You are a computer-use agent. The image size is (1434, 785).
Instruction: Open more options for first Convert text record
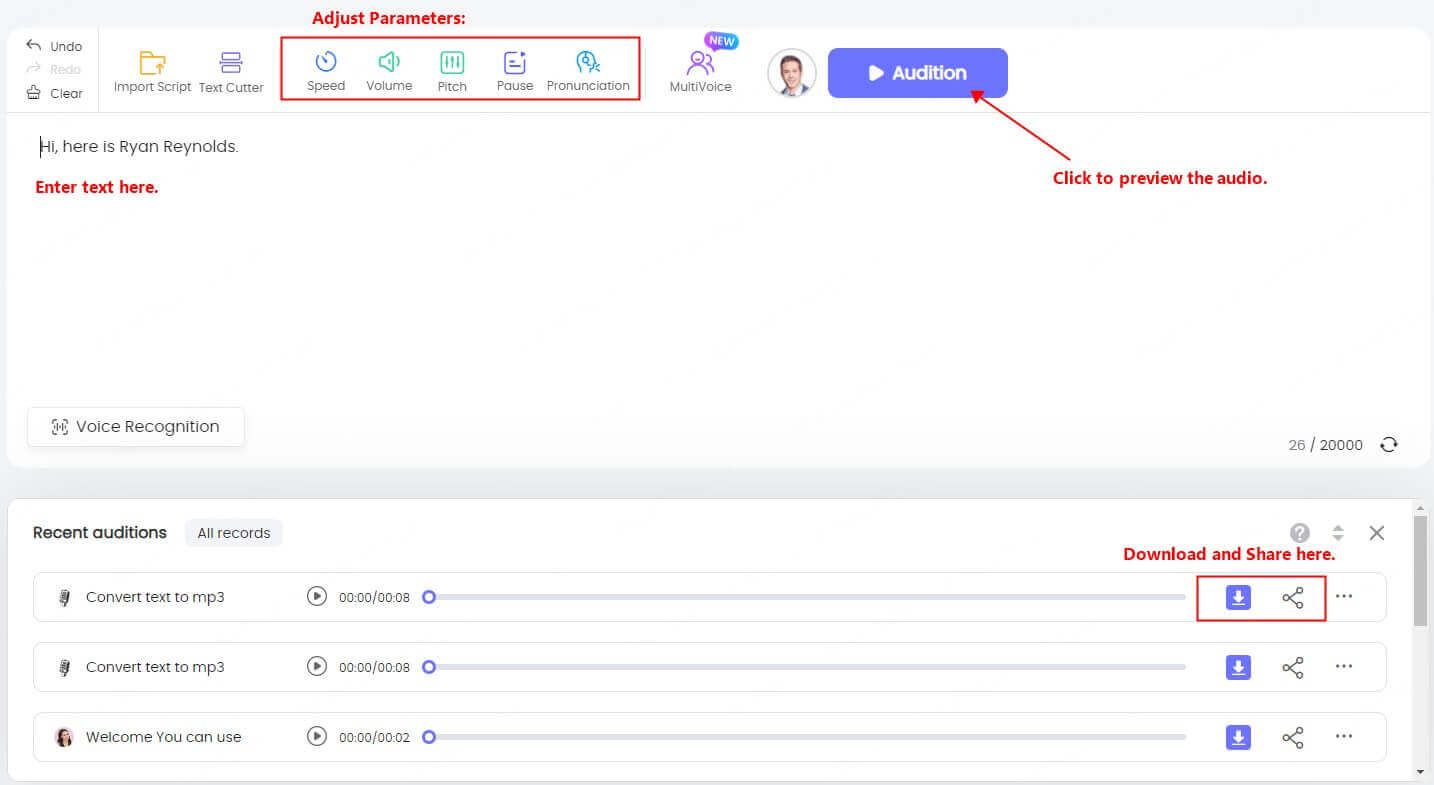tap(1344, 597)
